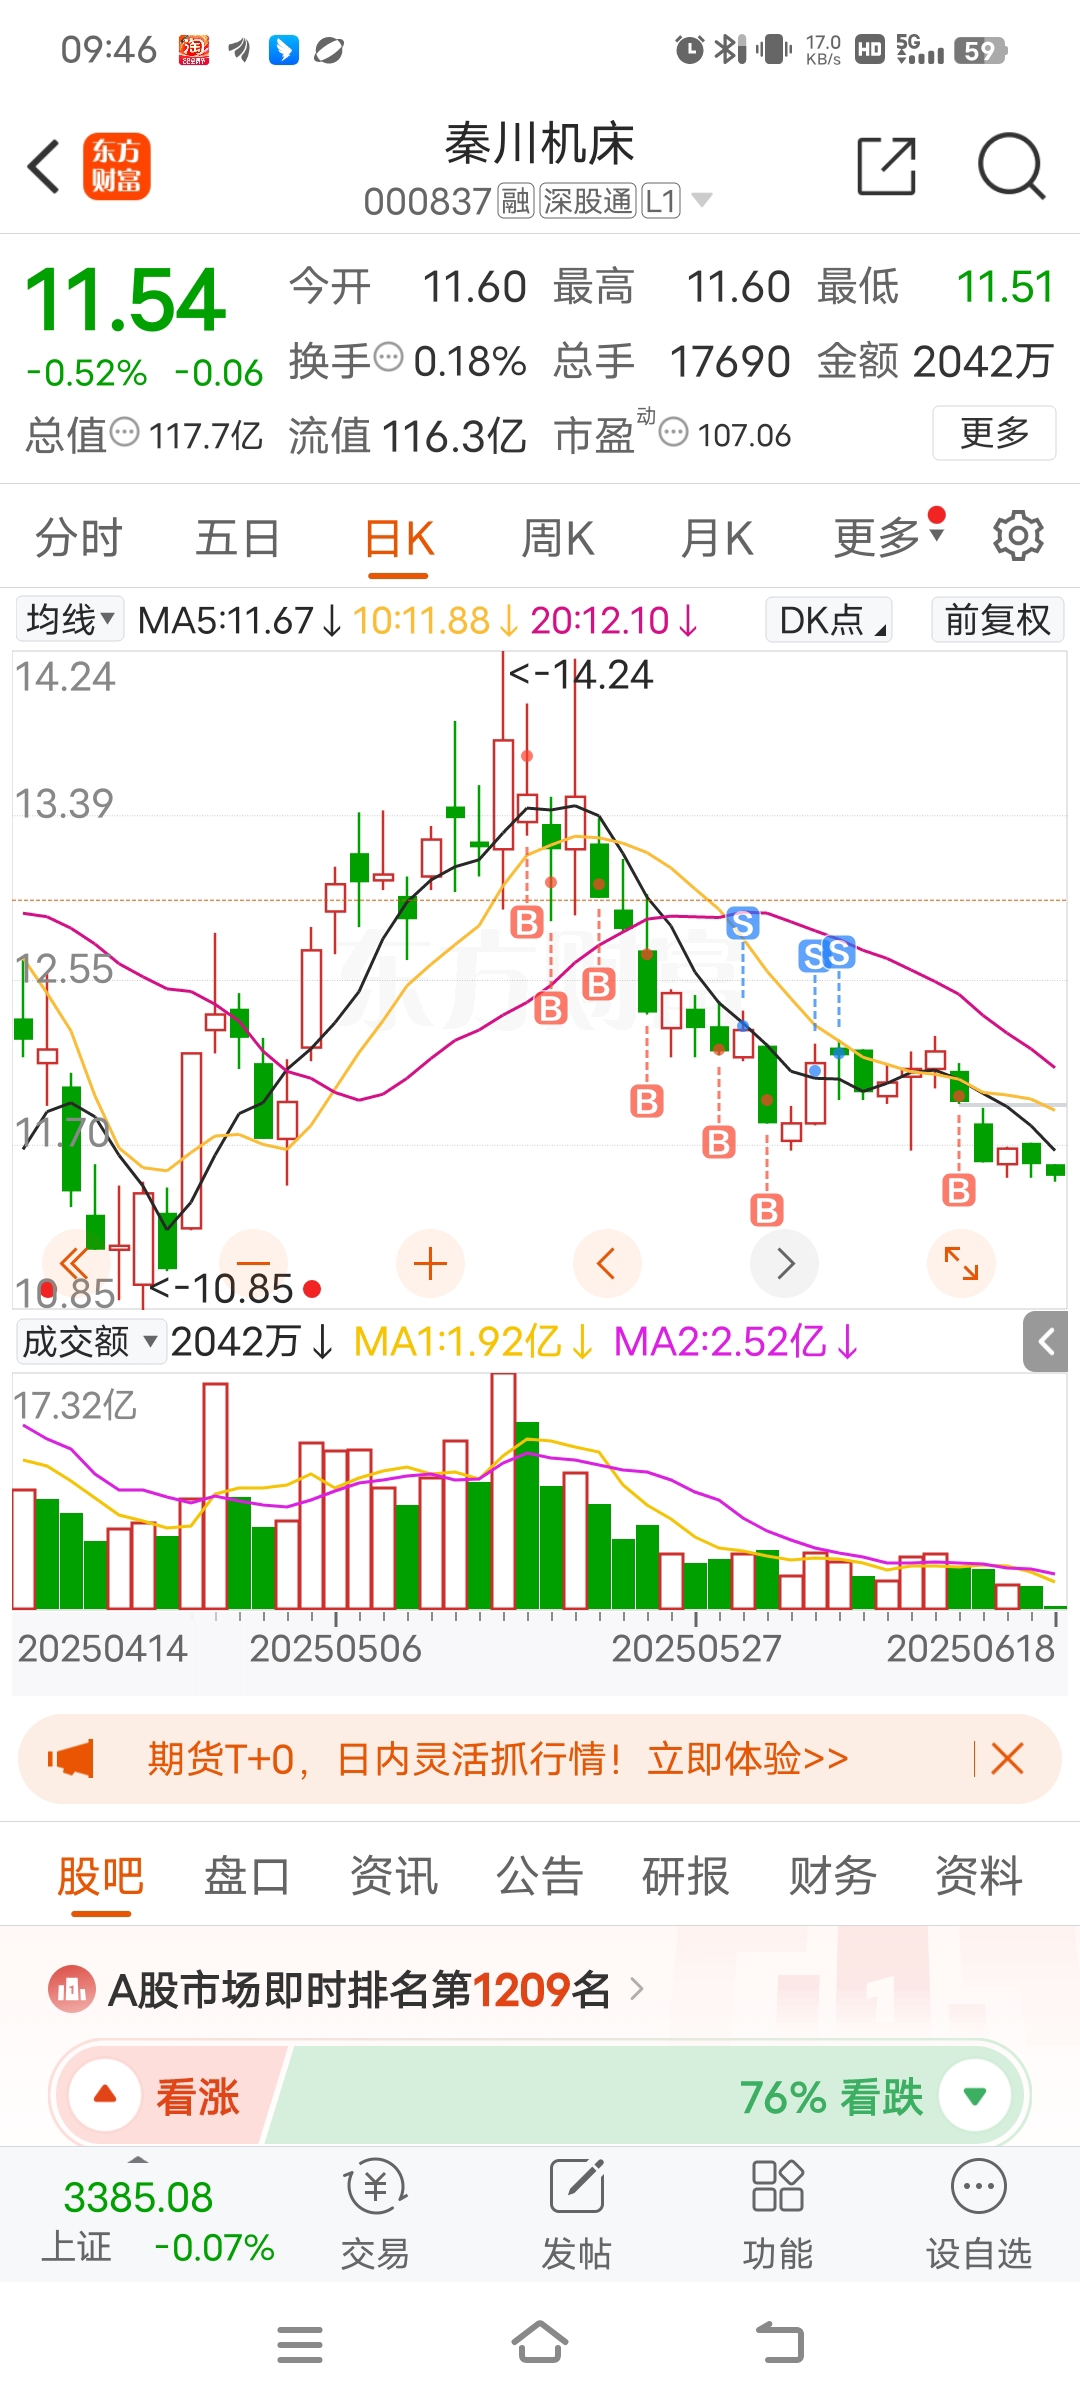Tap the Android back navigation button
This screenshot has height=2408, width=1080.
[780, 2343]
